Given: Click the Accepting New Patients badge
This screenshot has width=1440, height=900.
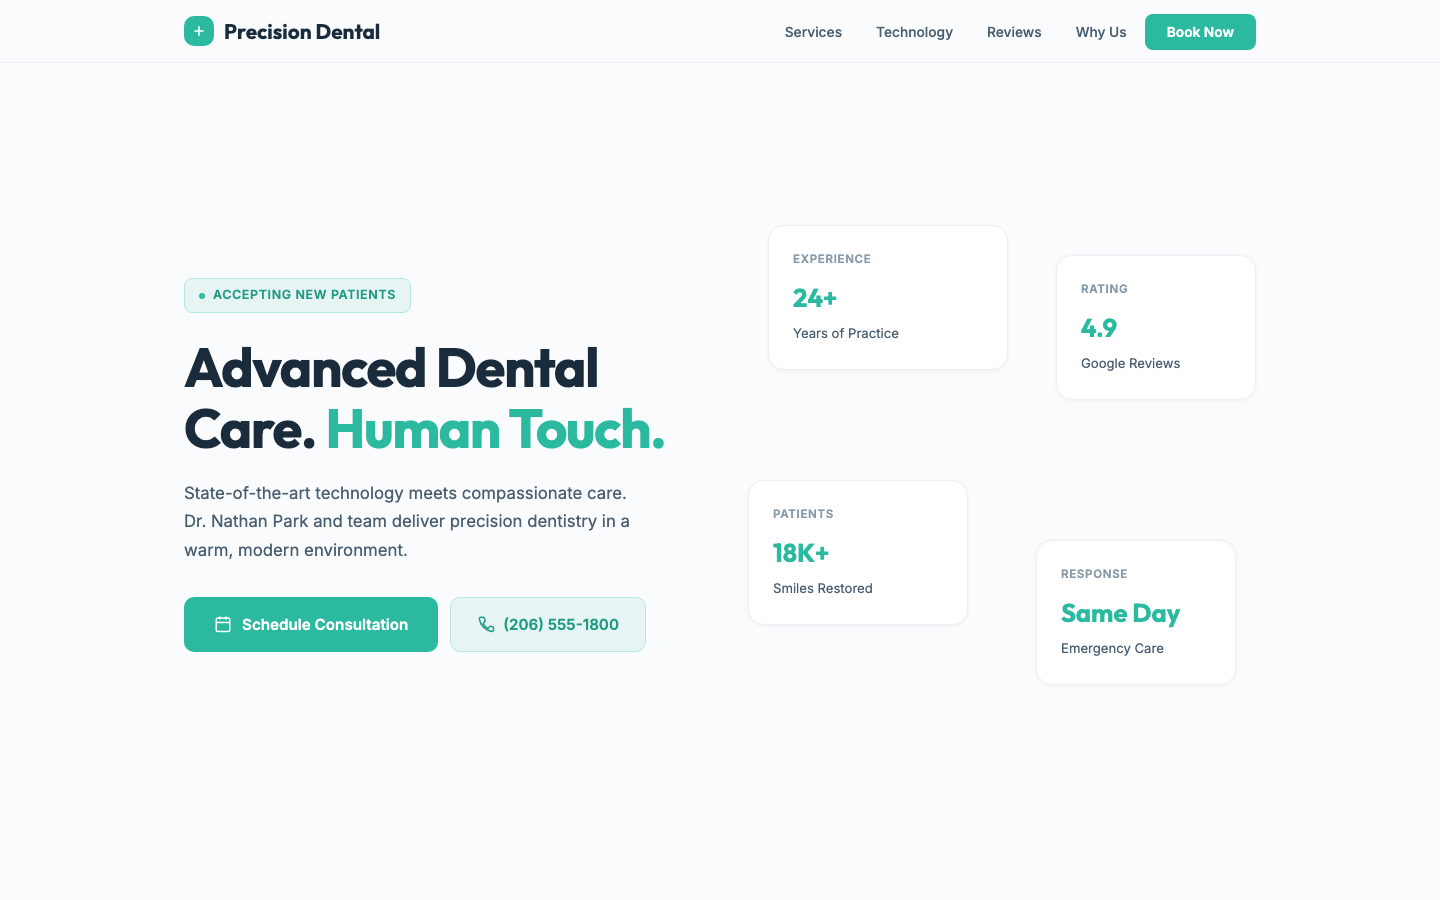Looking at the screenshot, I should coord(297,295).
